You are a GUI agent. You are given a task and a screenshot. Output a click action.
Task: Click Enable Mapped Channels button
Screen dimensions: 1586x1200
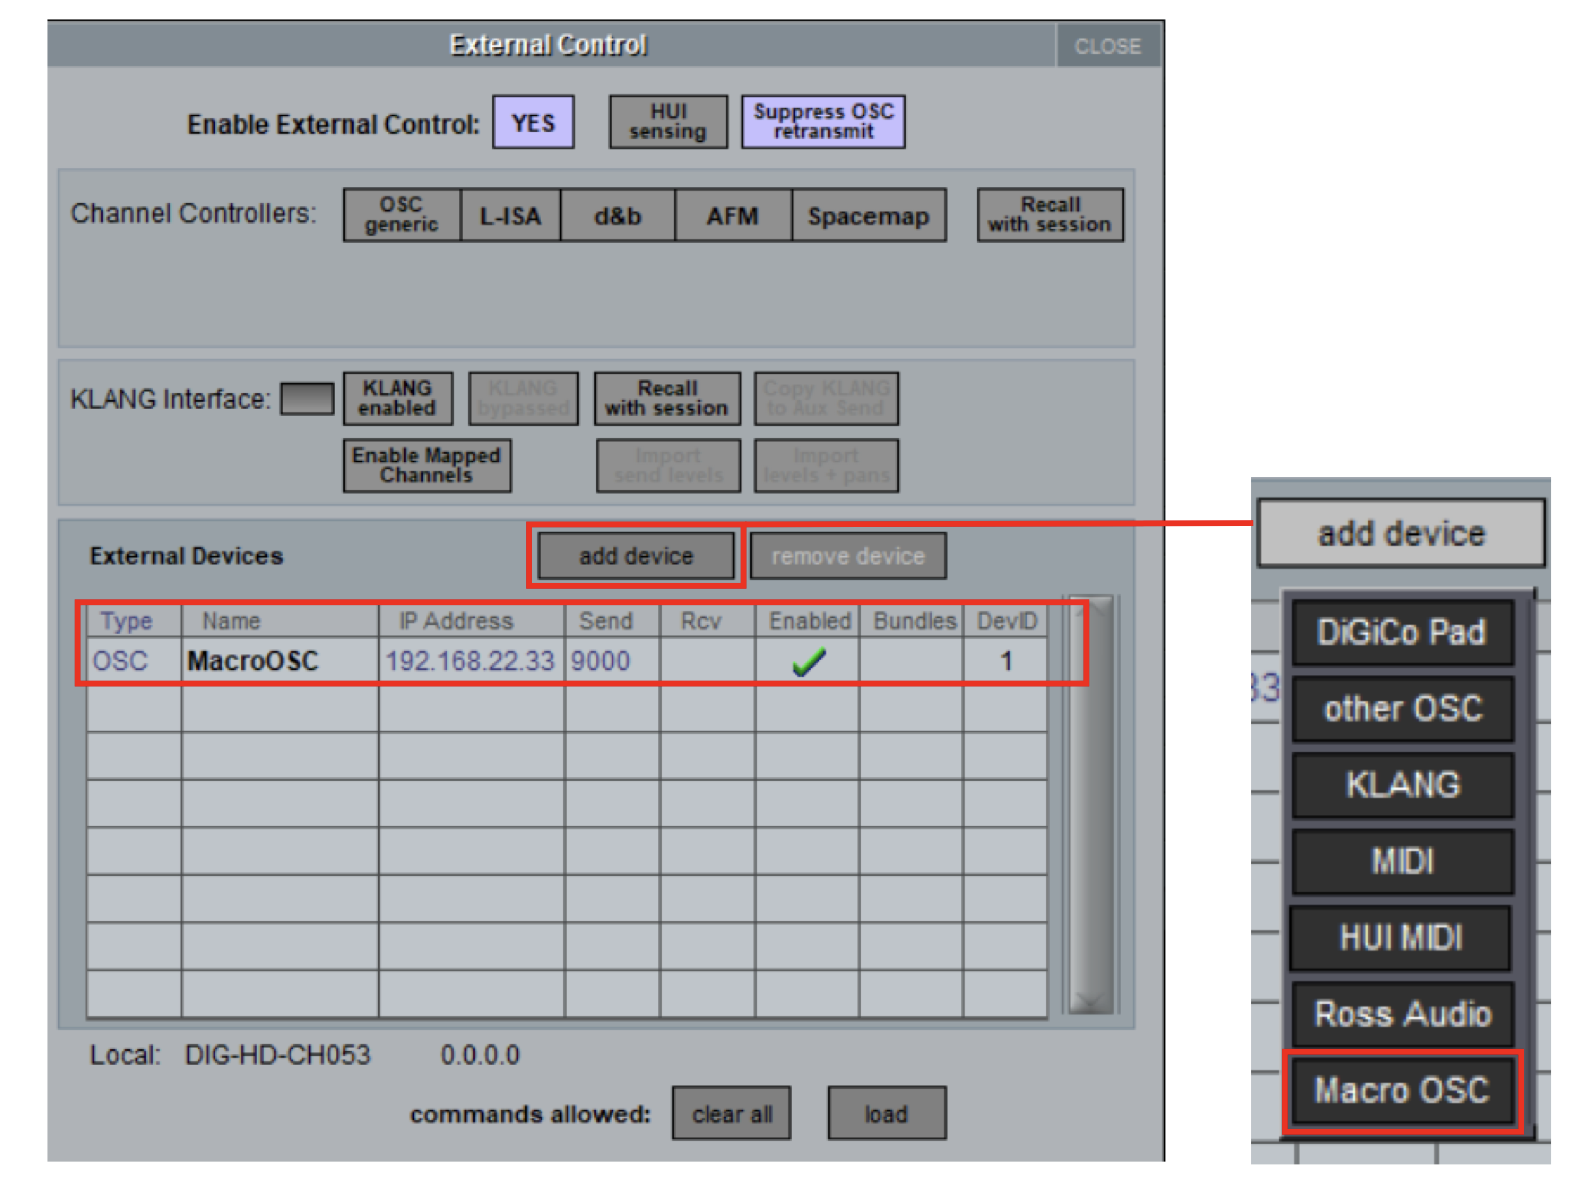point(426,466)
